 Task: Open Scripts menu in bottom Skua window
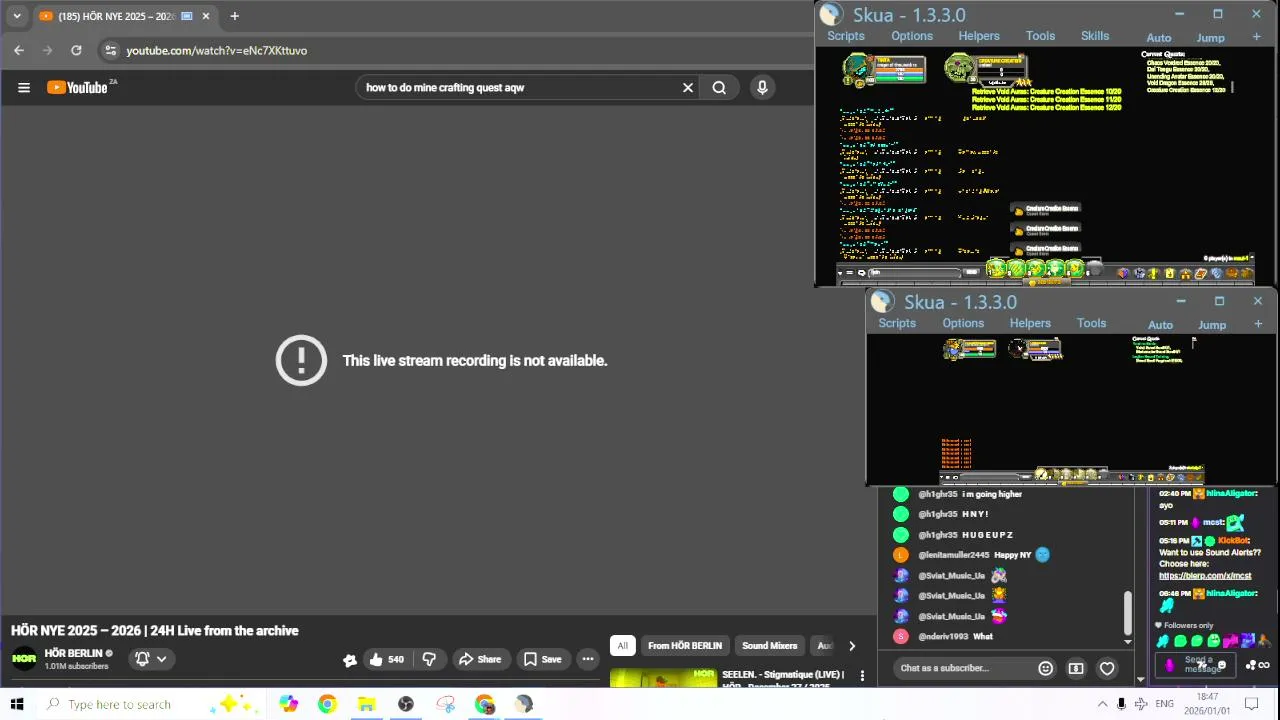coord(897,323)
